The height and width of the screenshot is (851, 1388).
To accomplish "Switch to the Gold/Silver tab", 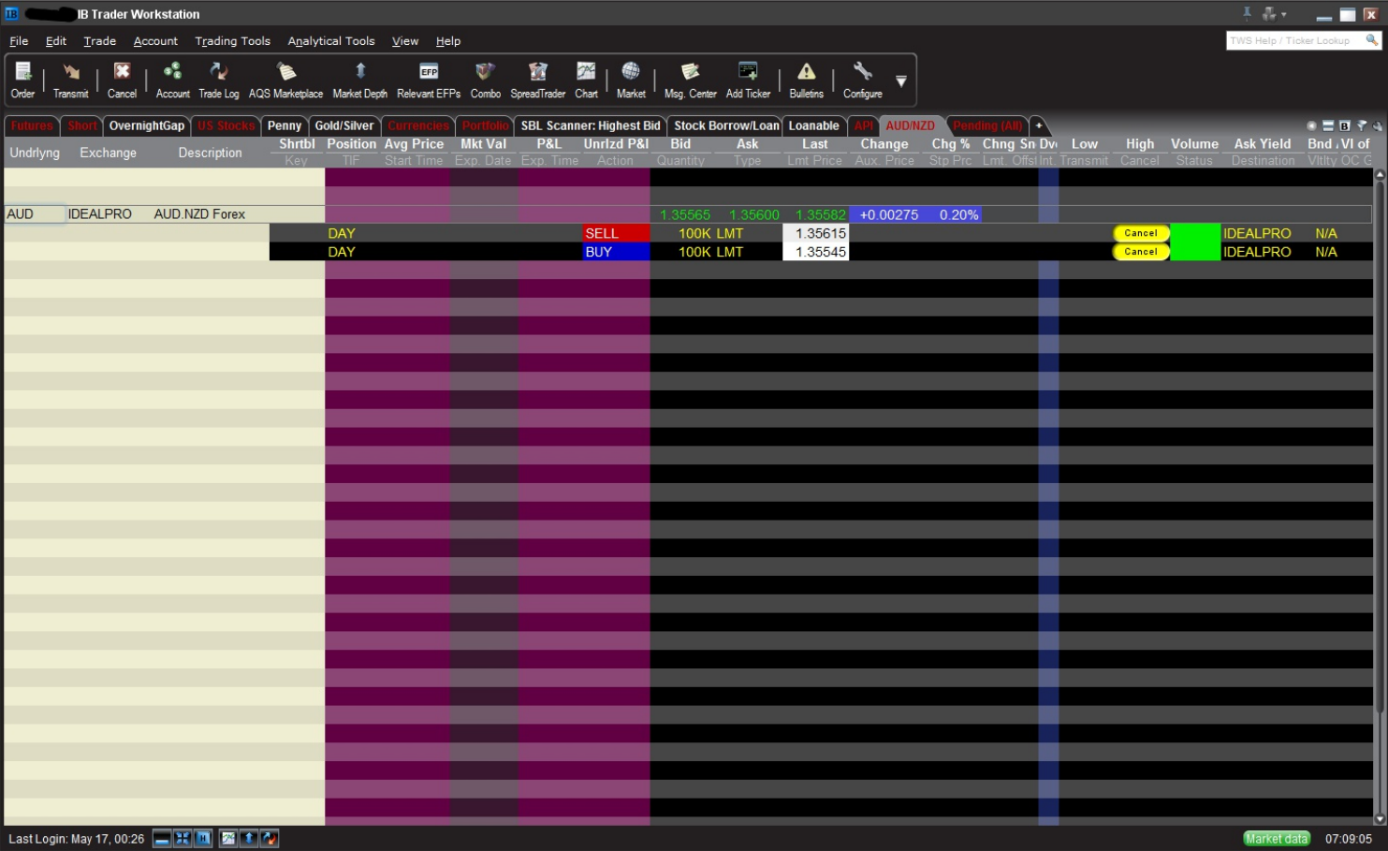I will point(344,126).
